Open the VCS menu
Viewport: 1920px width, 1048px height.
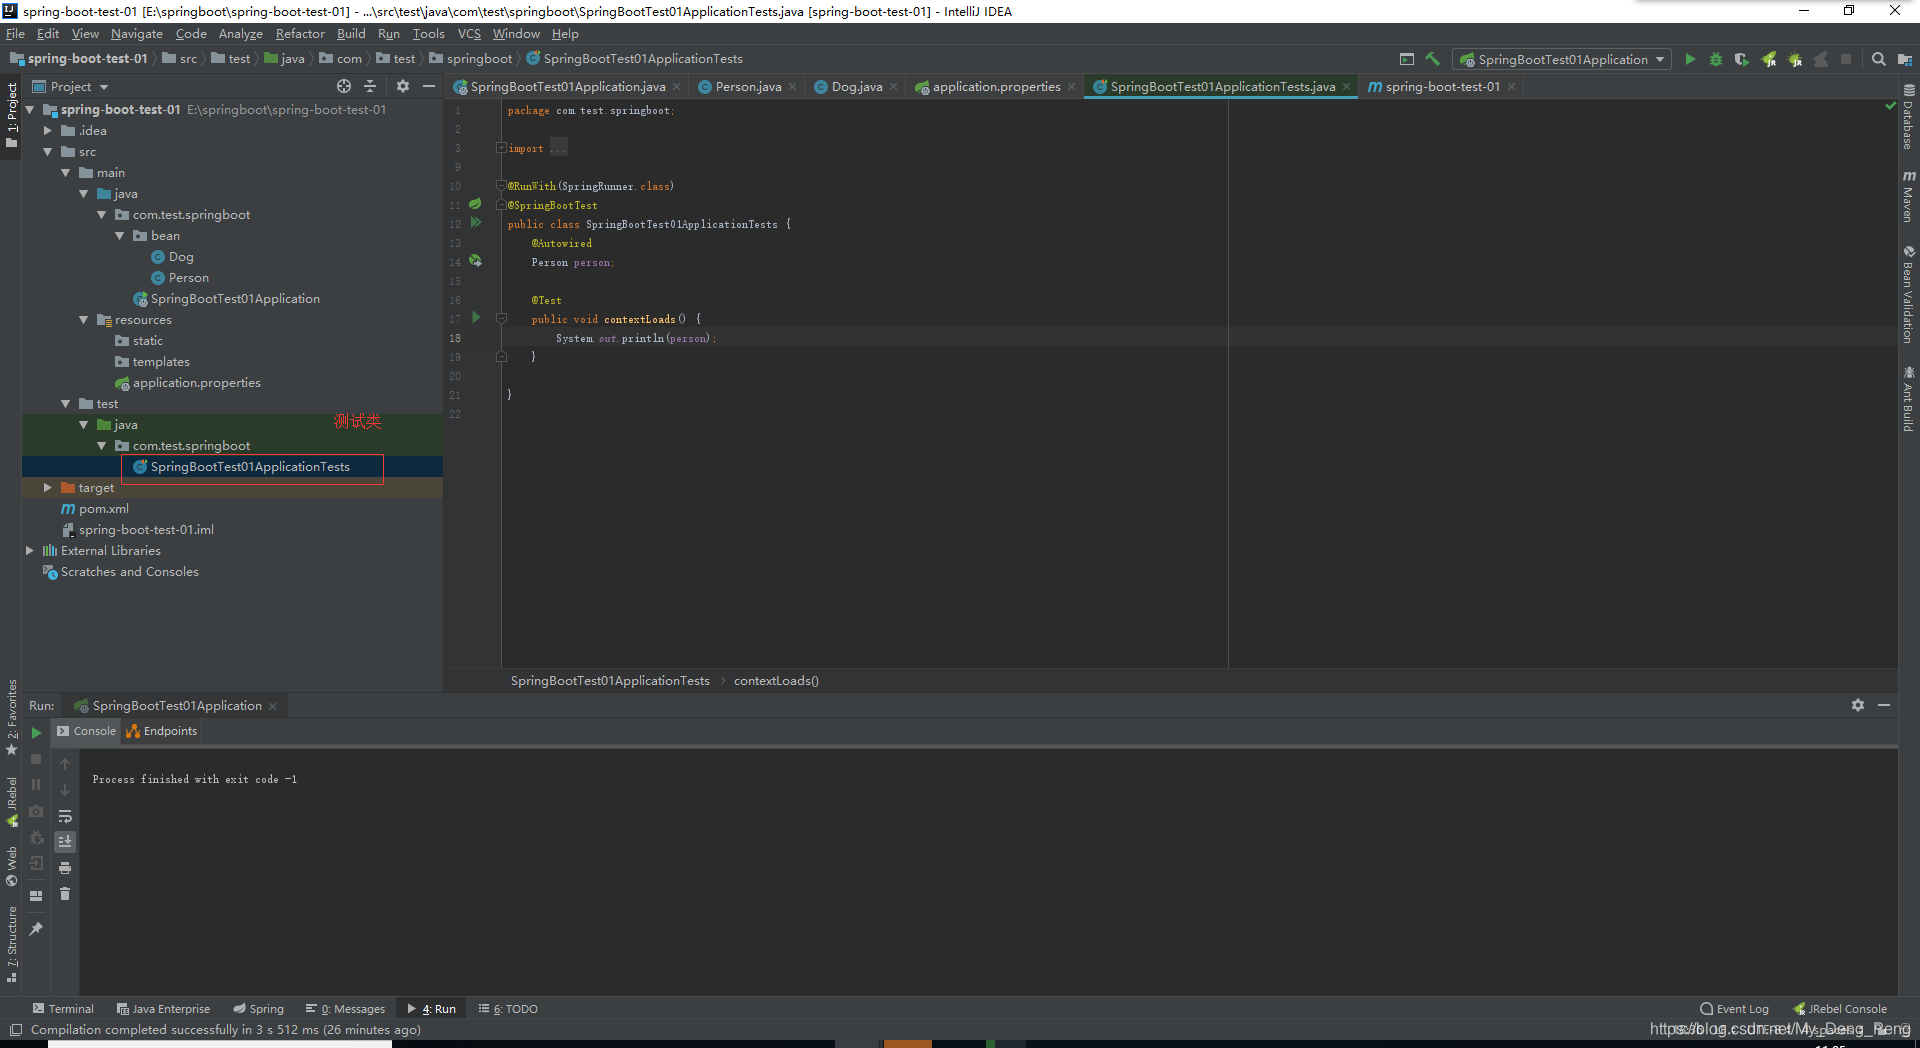pos(469,34)
